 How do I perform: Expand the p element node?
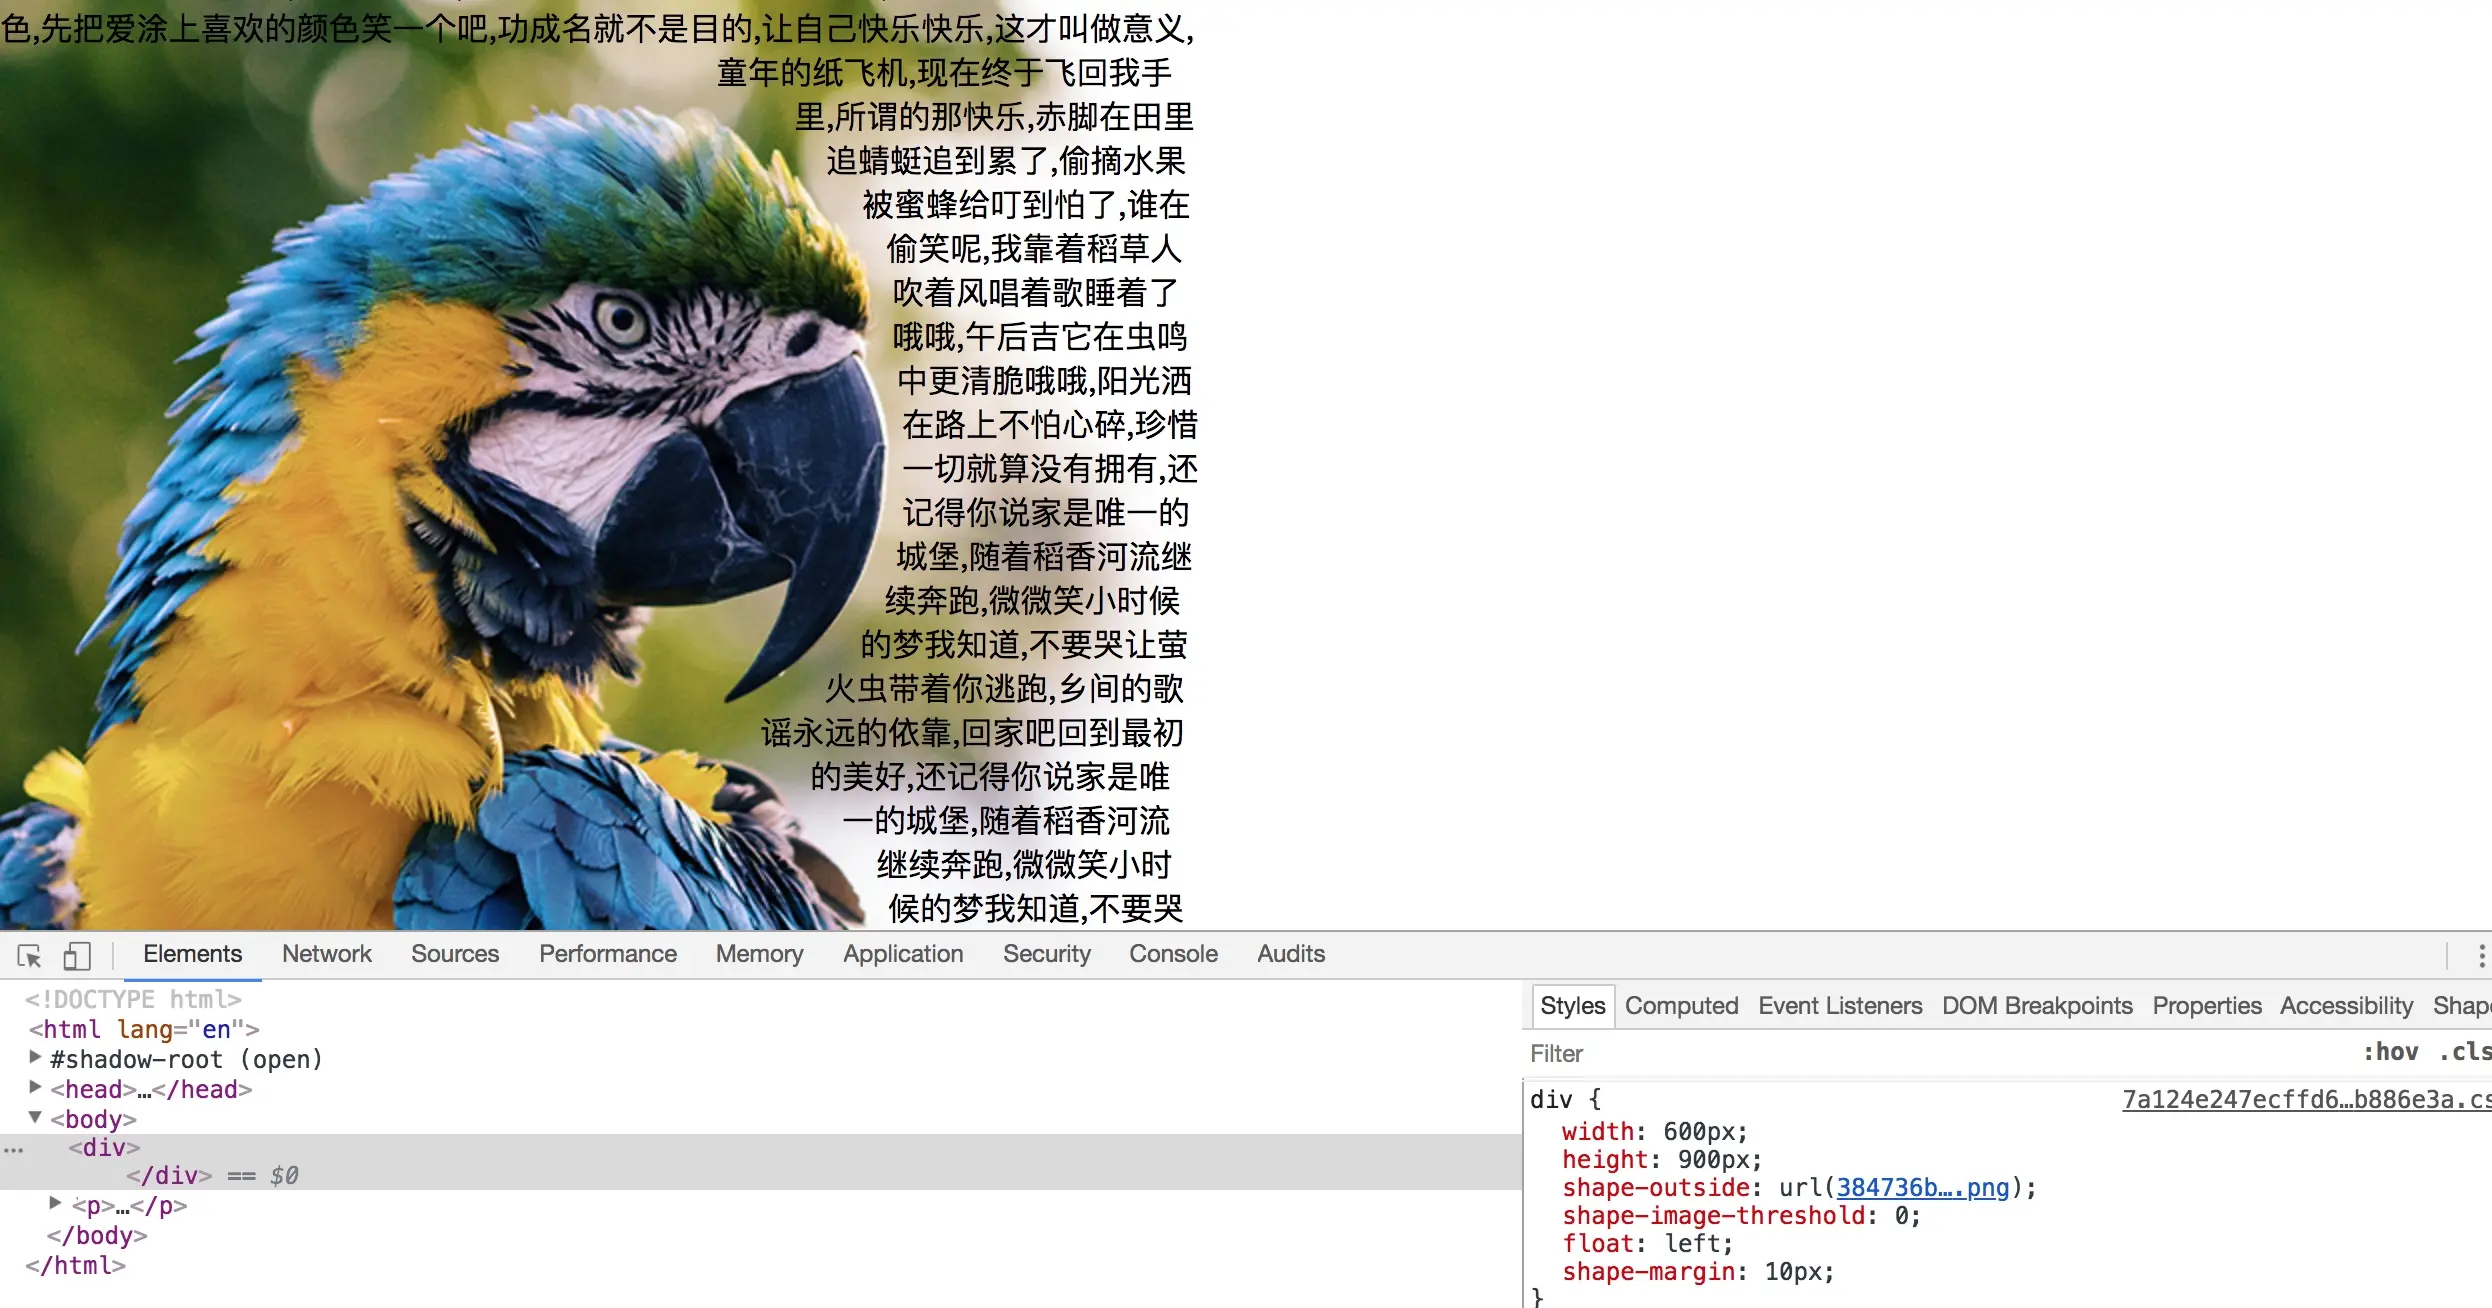pos(55,1204)
